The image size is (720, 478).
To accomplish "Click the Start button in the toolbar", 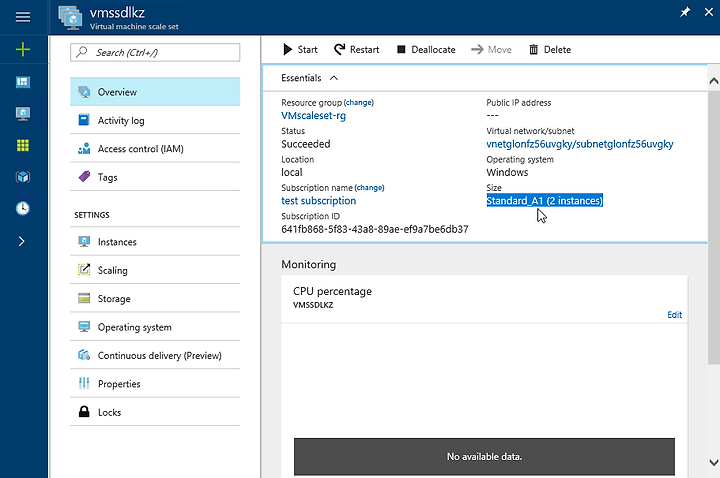I will tap(300, 50).
